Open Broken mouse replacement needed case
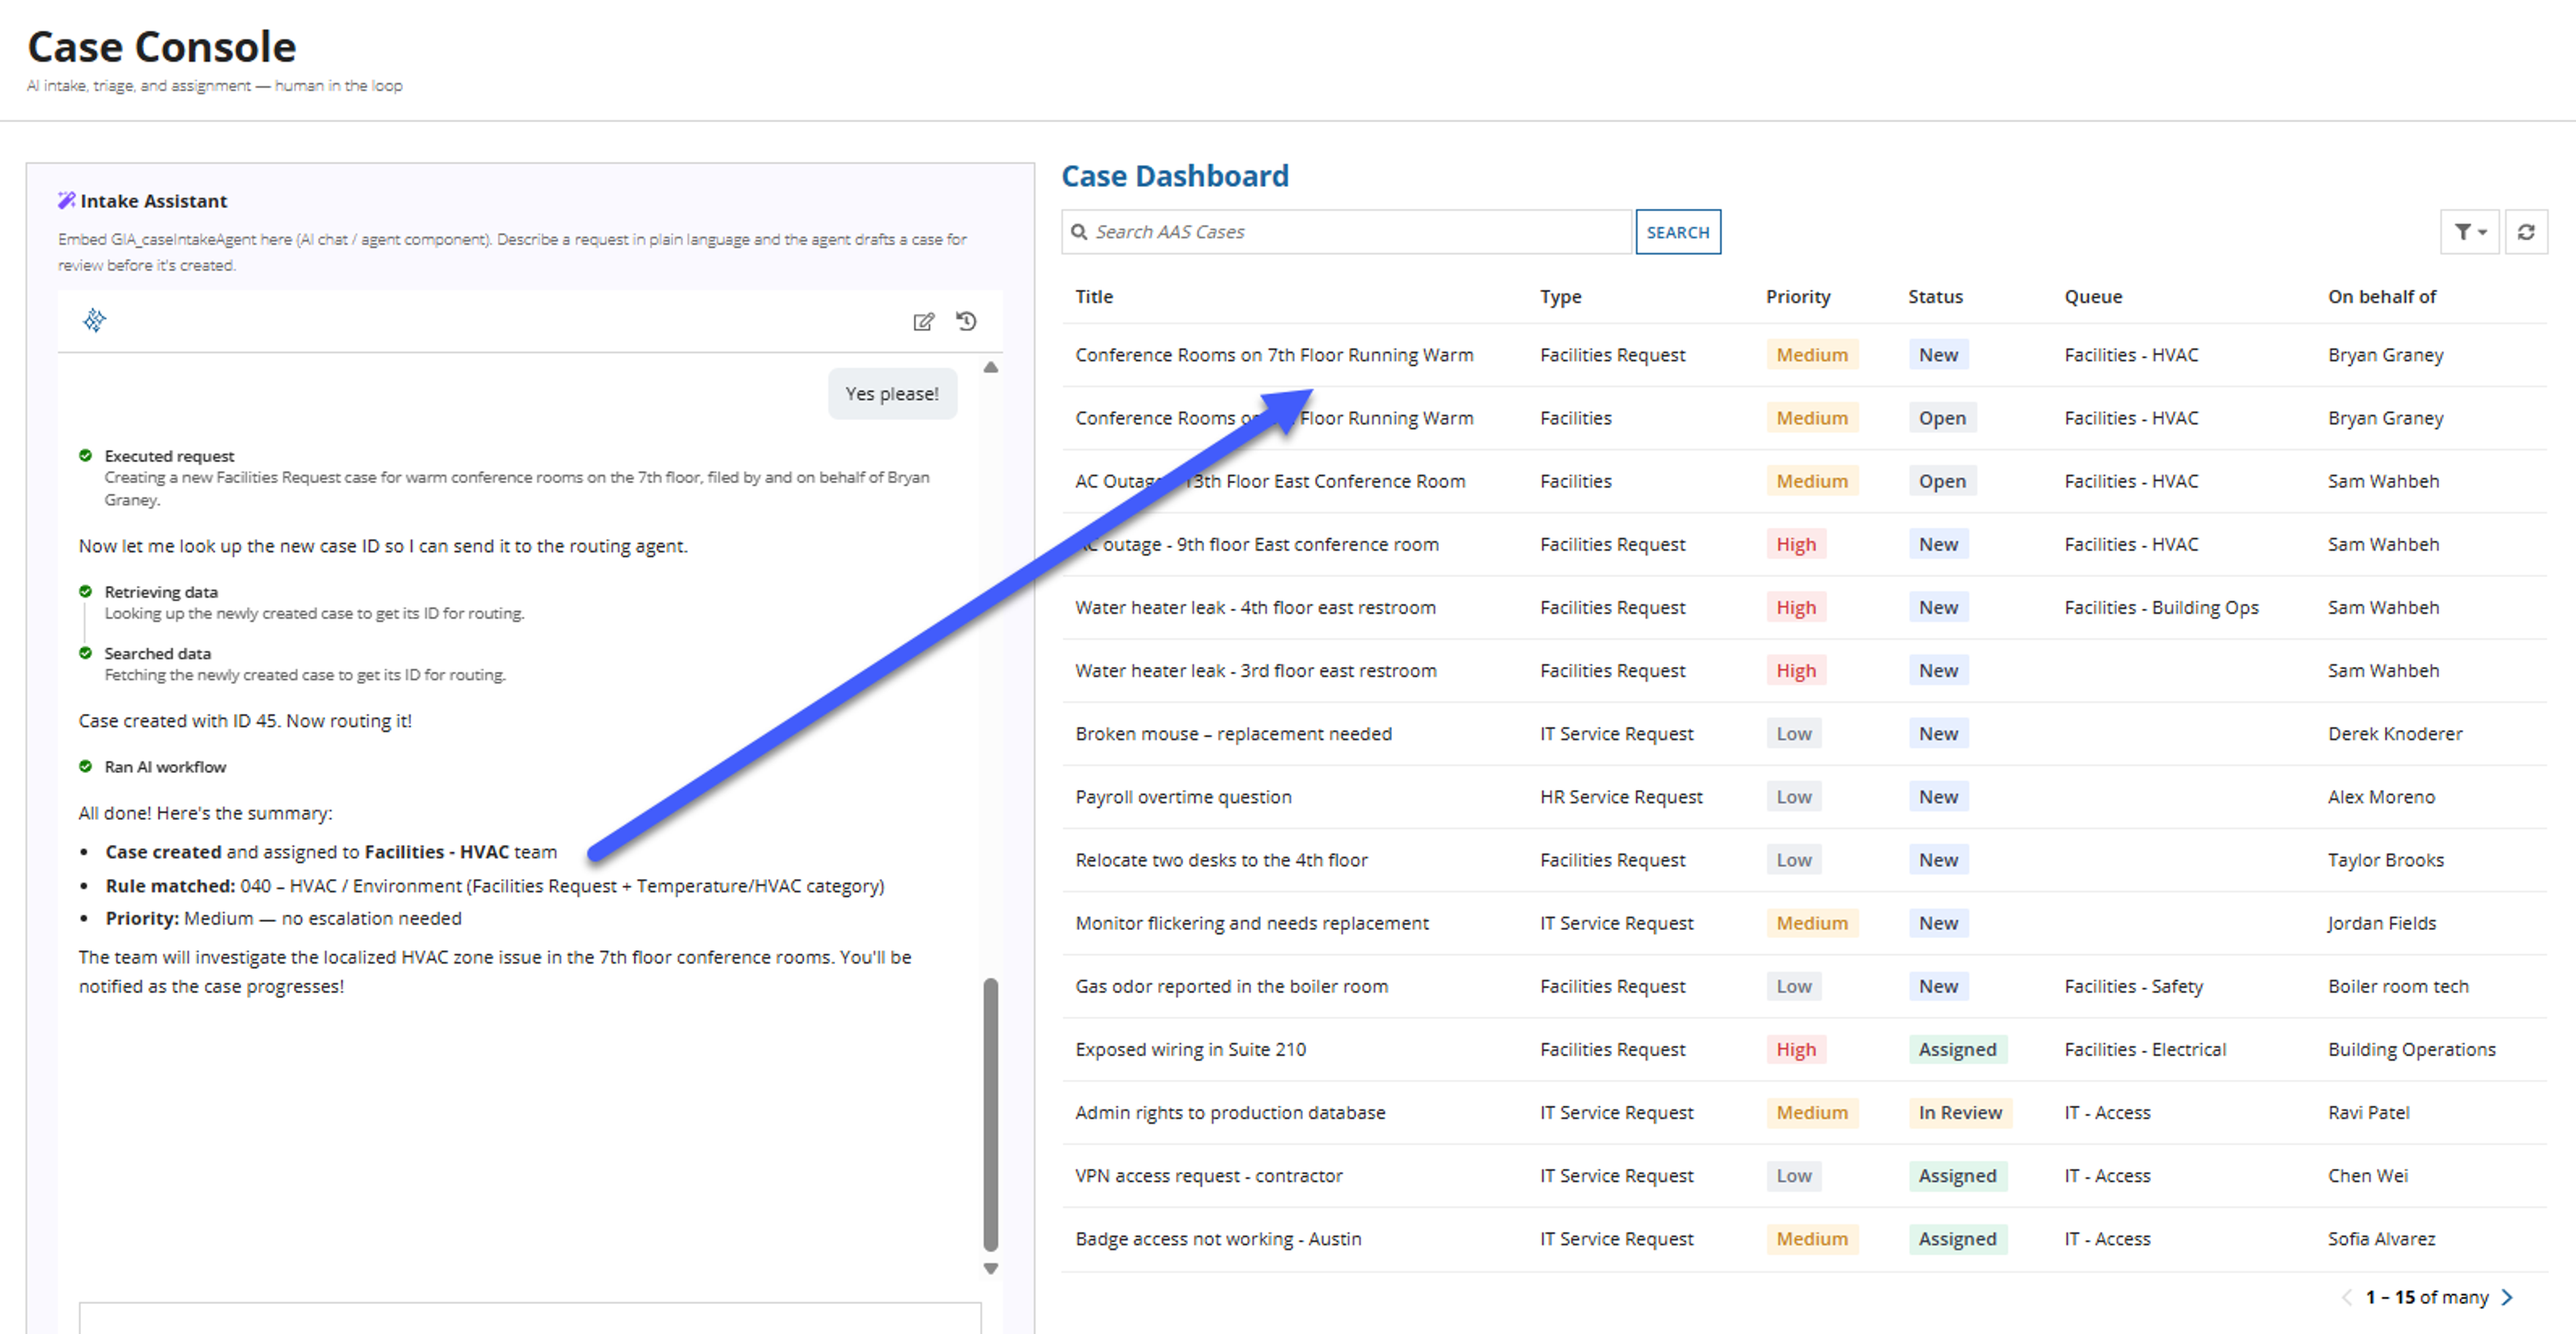The width and height of the screenshot is (2576, 1334). pyautogui.click(x=1232, y=733)
